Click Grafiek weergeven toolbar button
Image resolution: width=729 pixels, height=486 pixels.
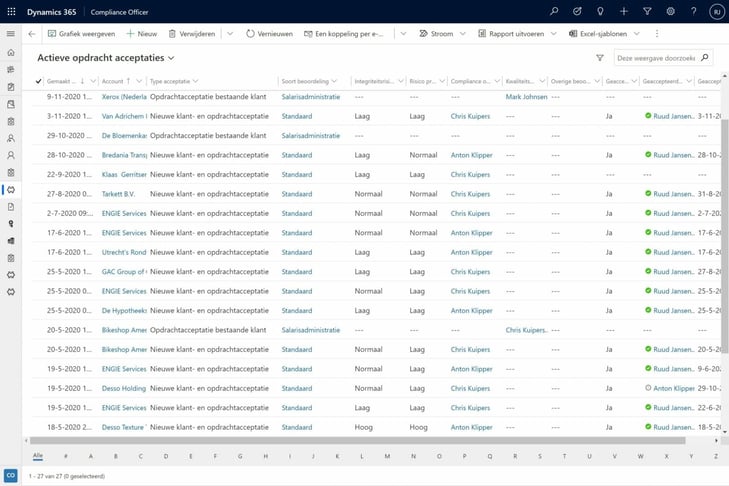[x=81, y=33]
